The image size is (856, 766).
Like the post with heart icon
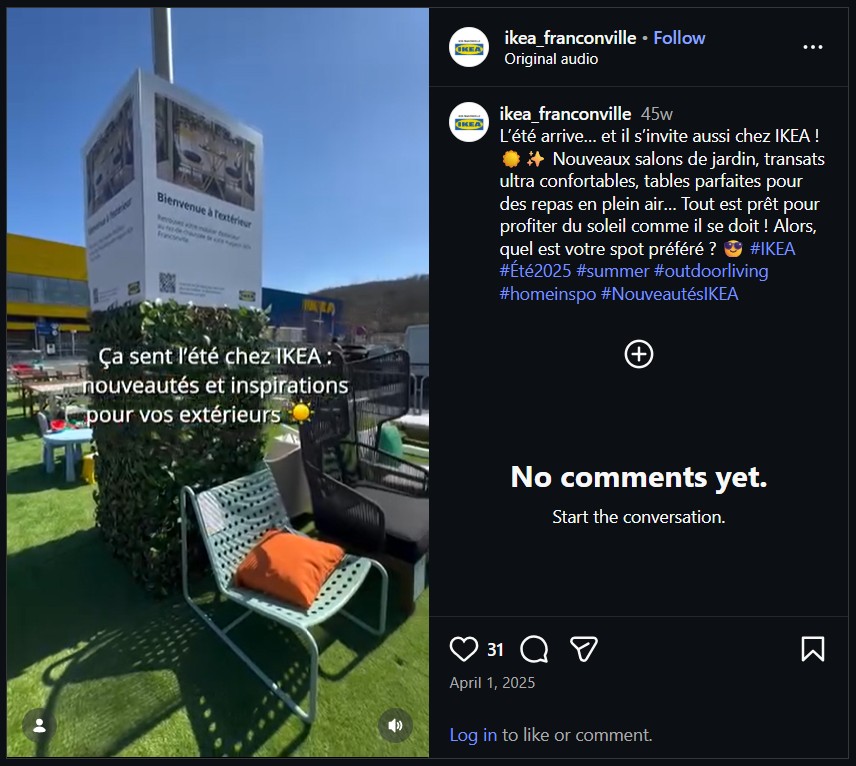pos(464,649)
